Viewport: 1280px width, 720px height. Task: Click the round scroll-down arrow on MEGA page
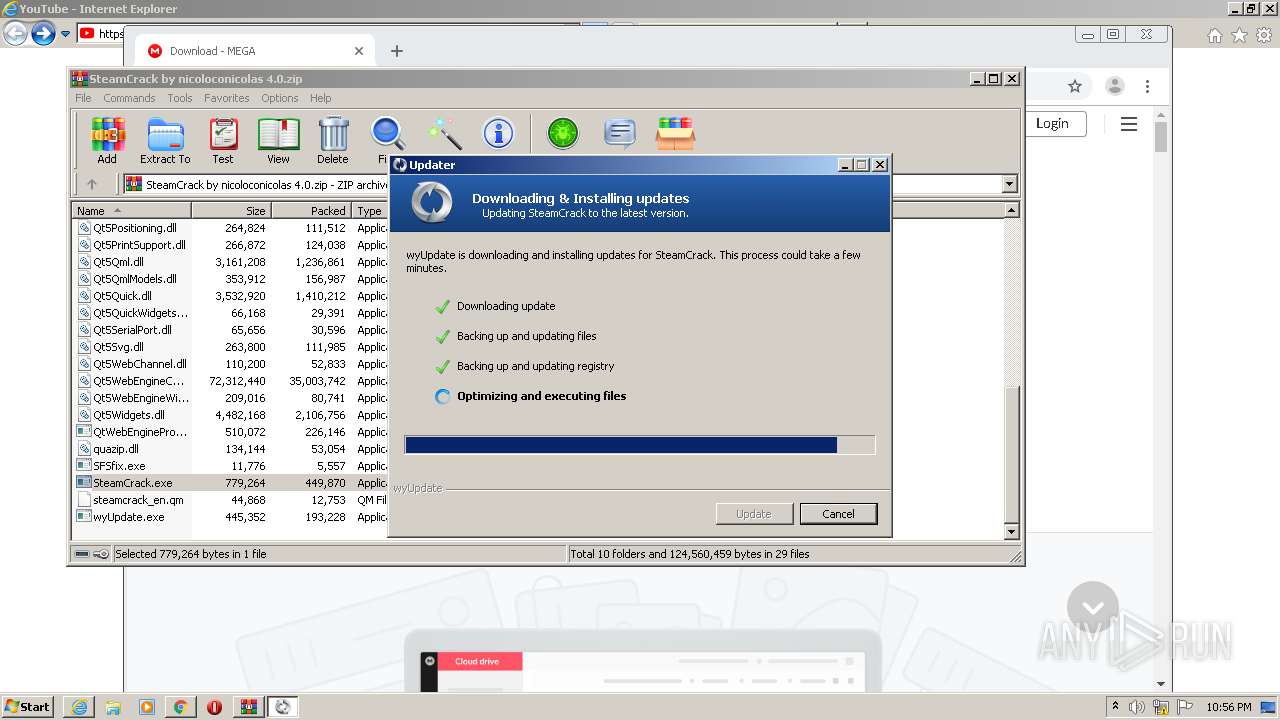coord(1092,607)
